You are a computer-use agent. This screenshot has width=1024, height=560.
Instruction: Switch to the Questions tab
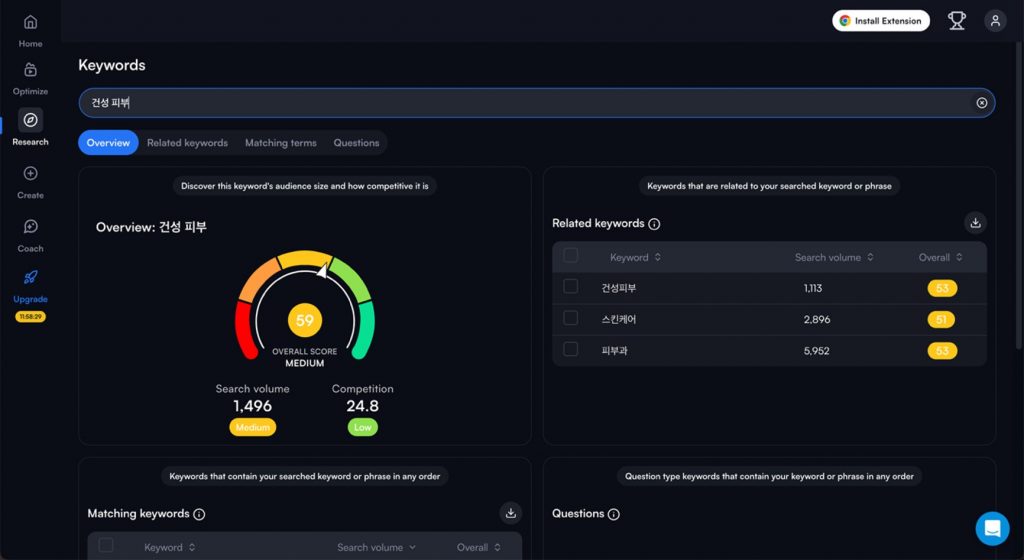point(356,143)
